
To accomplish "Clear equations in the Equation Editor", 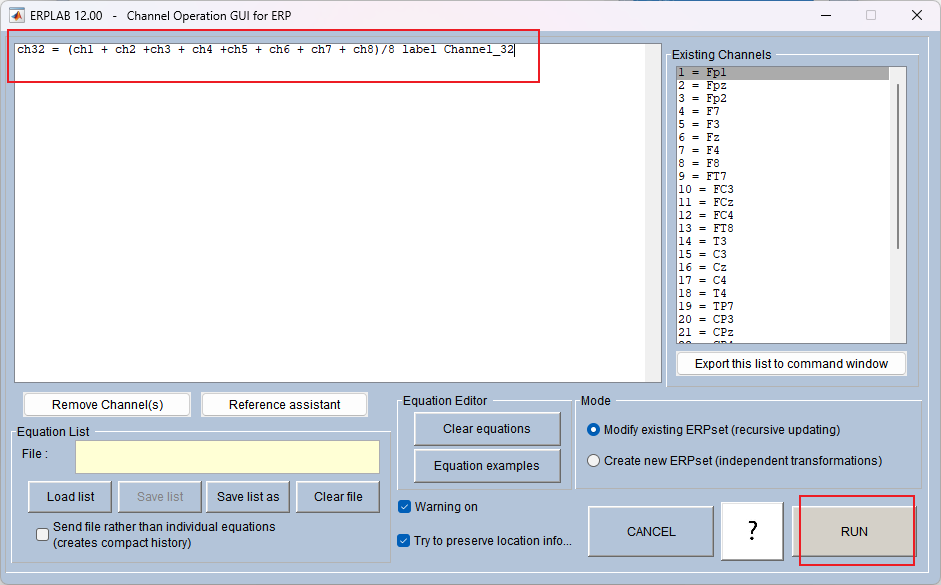I will click(487, 429).
